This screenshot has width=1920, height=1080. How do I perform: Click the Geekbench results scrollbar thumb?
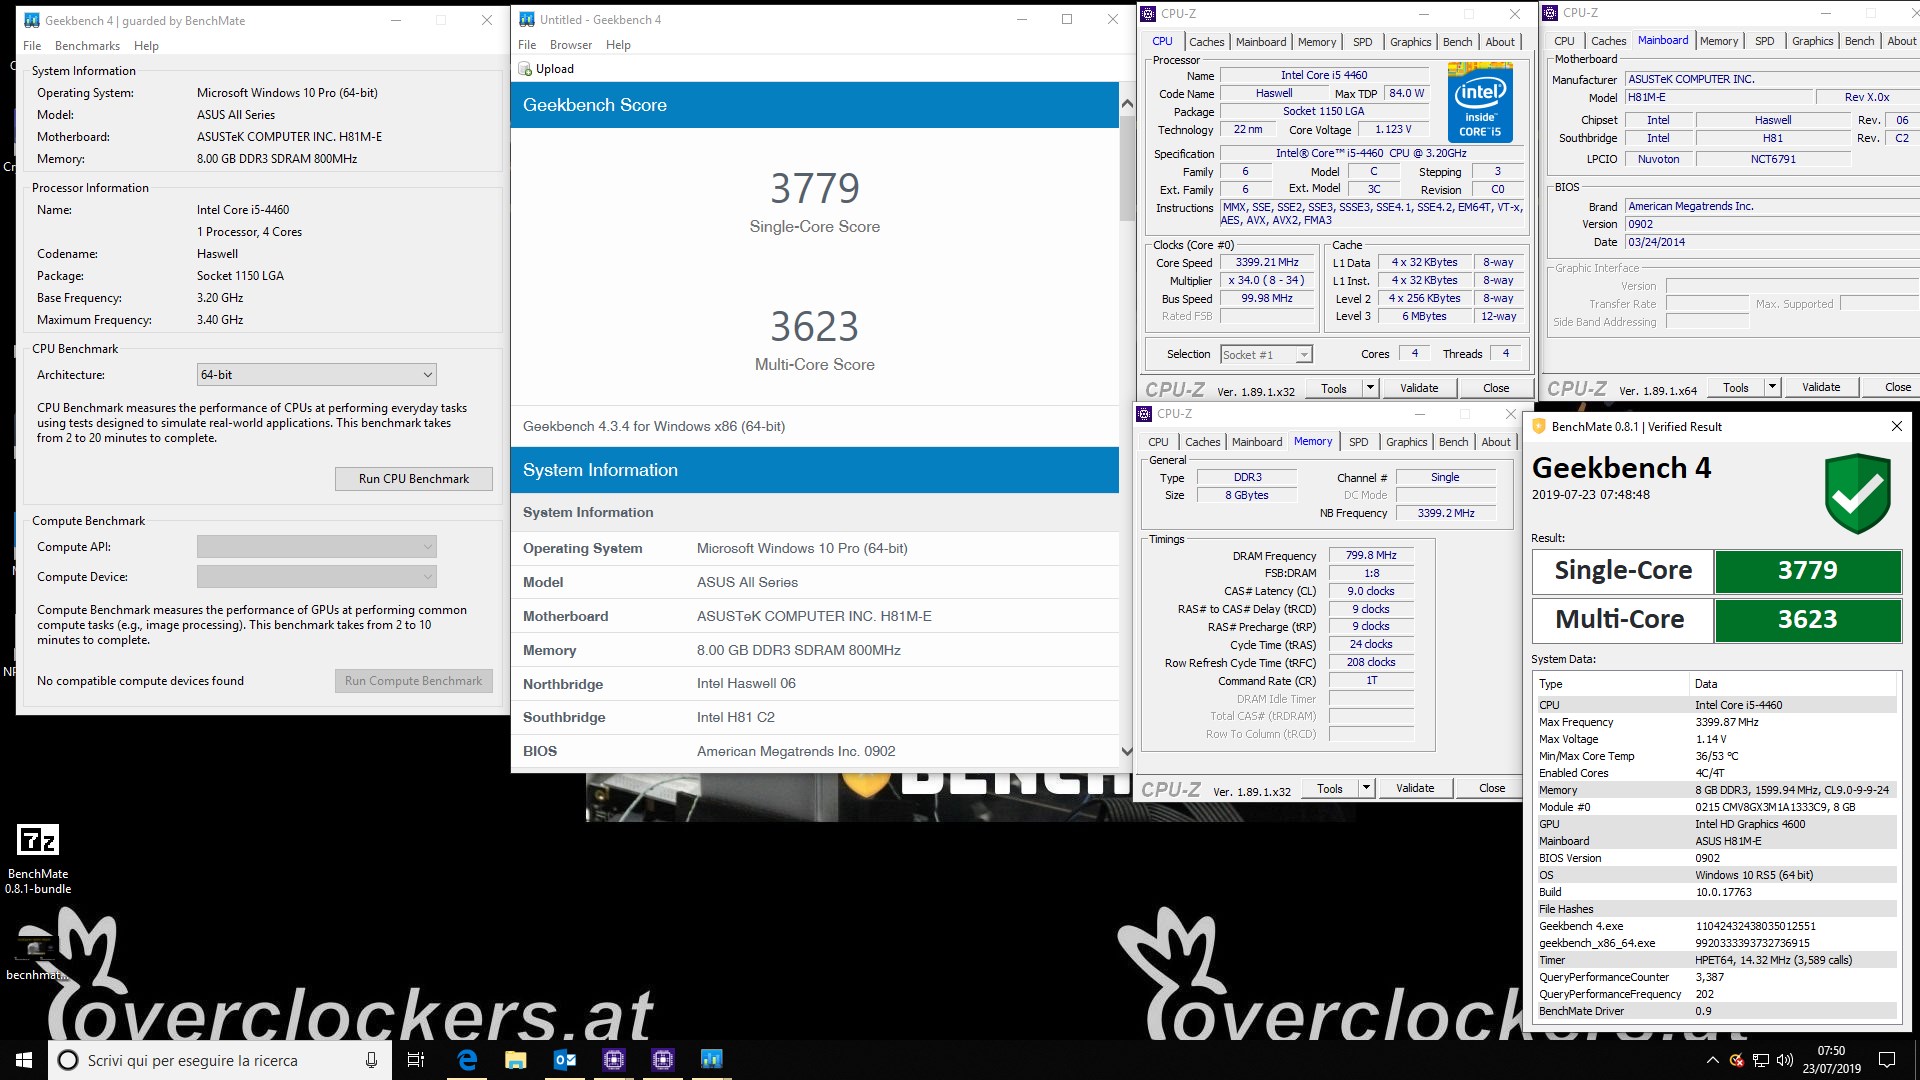click(1127, 169)
